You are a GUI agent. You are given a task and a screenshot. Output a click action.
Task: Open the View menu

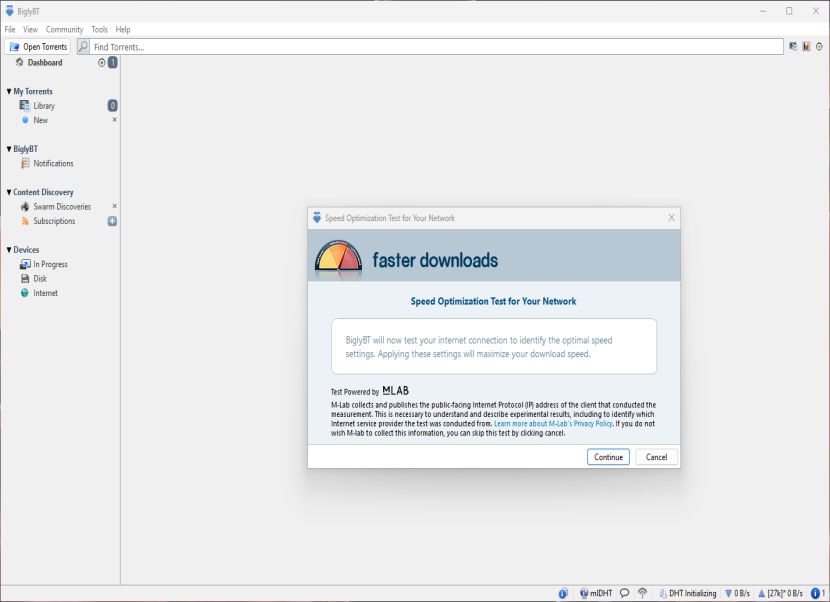pyautogui.click(x=30, y=29)
